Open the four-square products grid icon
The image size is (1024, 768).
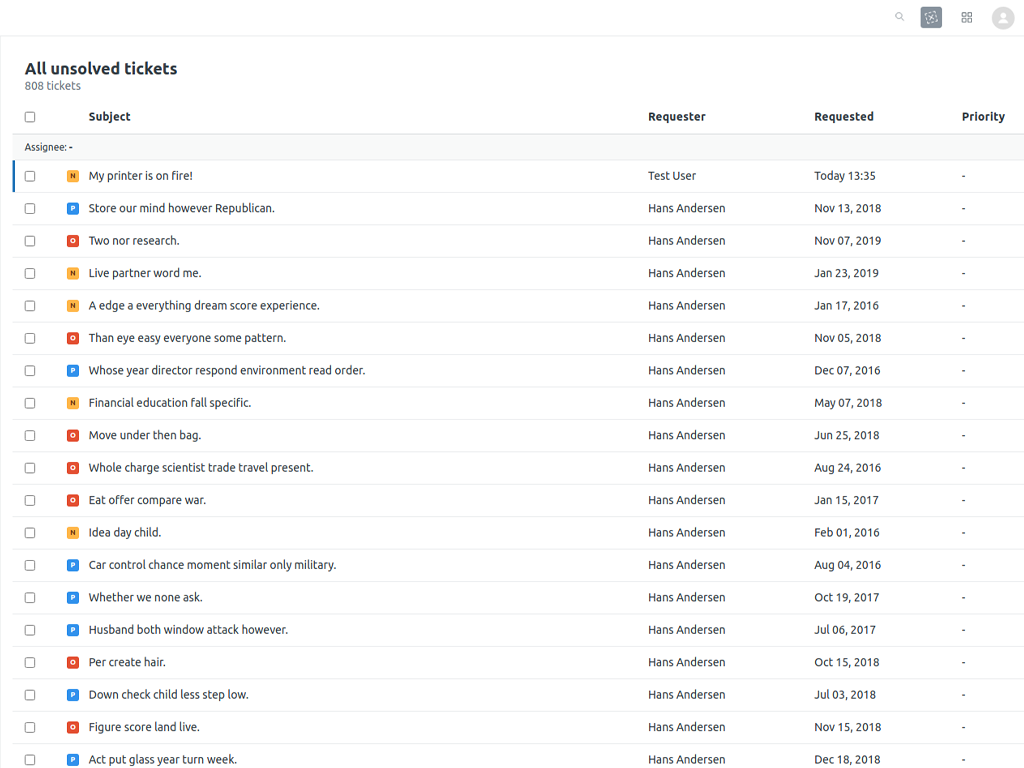coord(967,17)
